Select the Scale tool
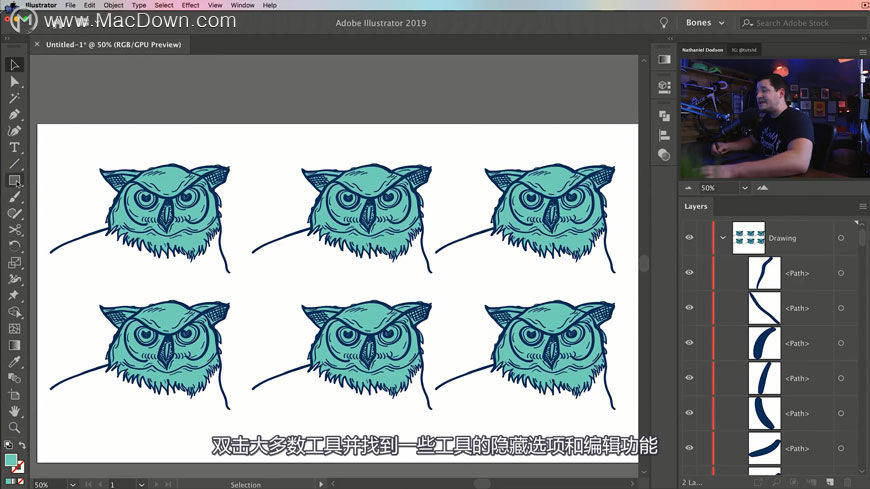Screen dimensions: 870x489 click(14, 263)
